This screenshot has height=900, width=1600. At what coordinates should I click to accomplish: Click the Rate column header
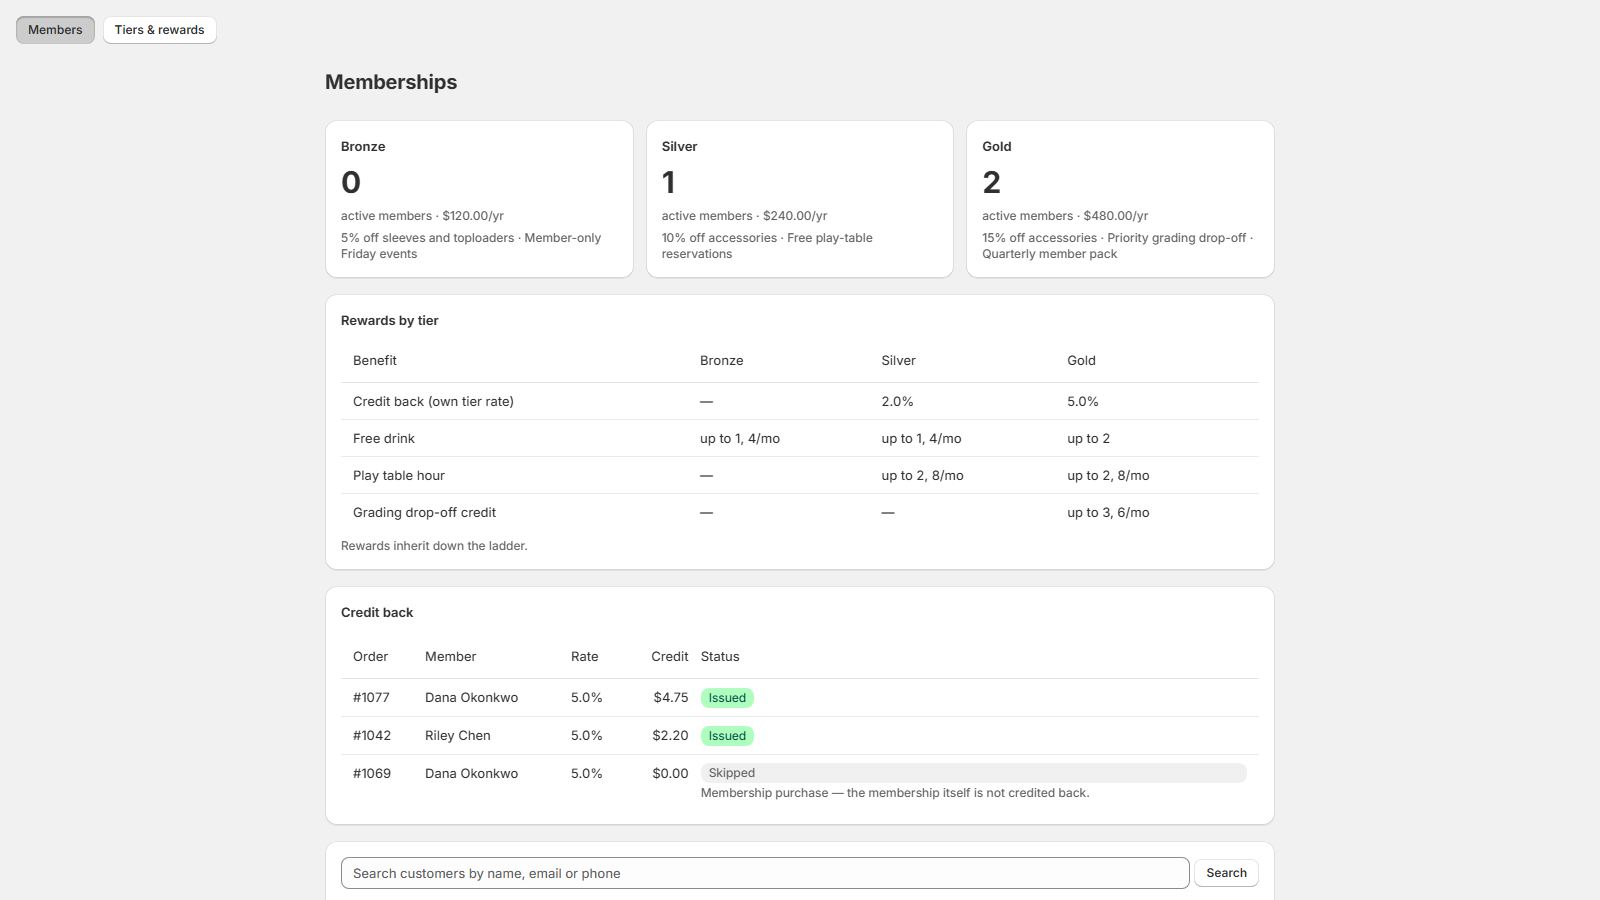click(585, 656)
